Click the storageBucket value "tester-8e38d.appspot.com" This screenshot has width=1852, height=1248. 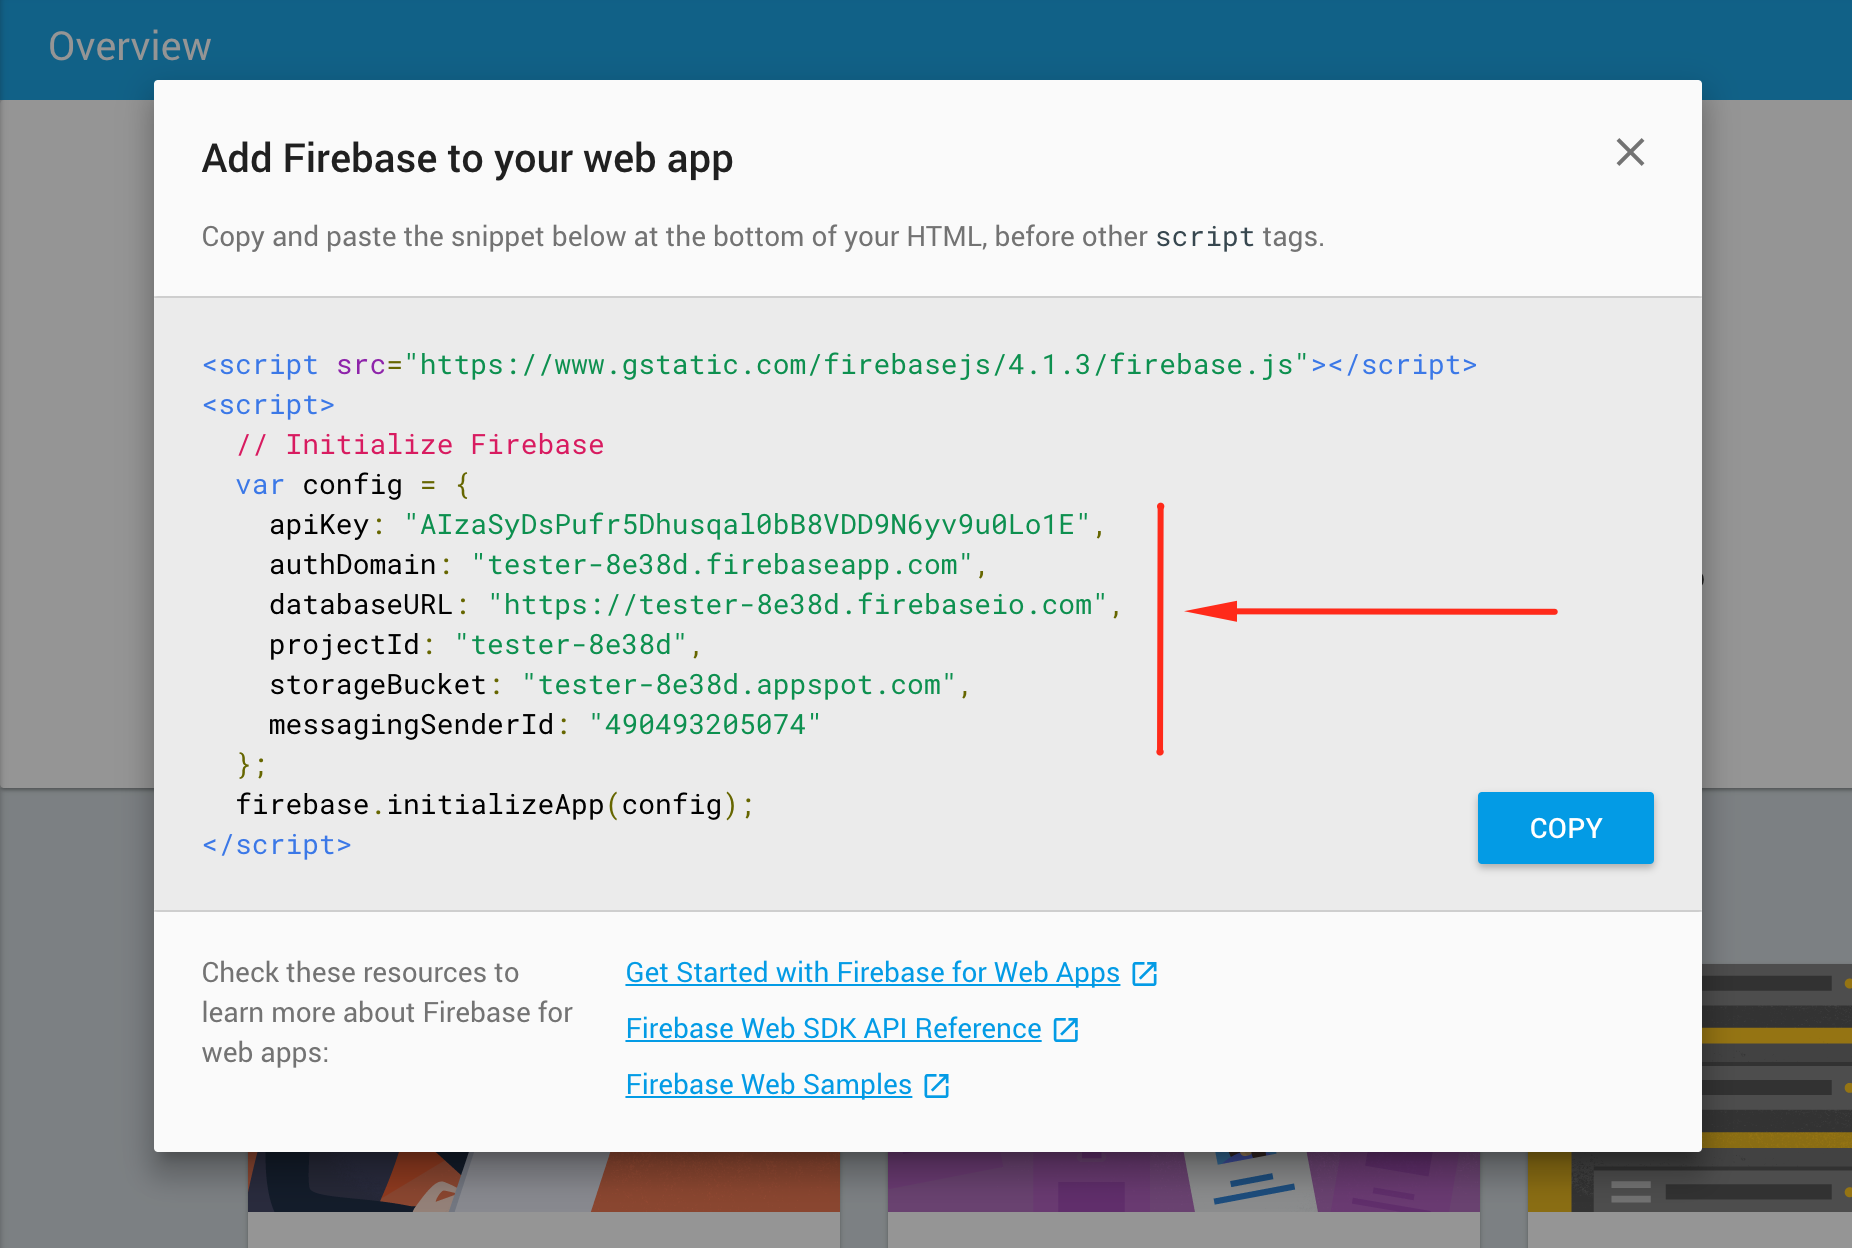tap(739, 685)
